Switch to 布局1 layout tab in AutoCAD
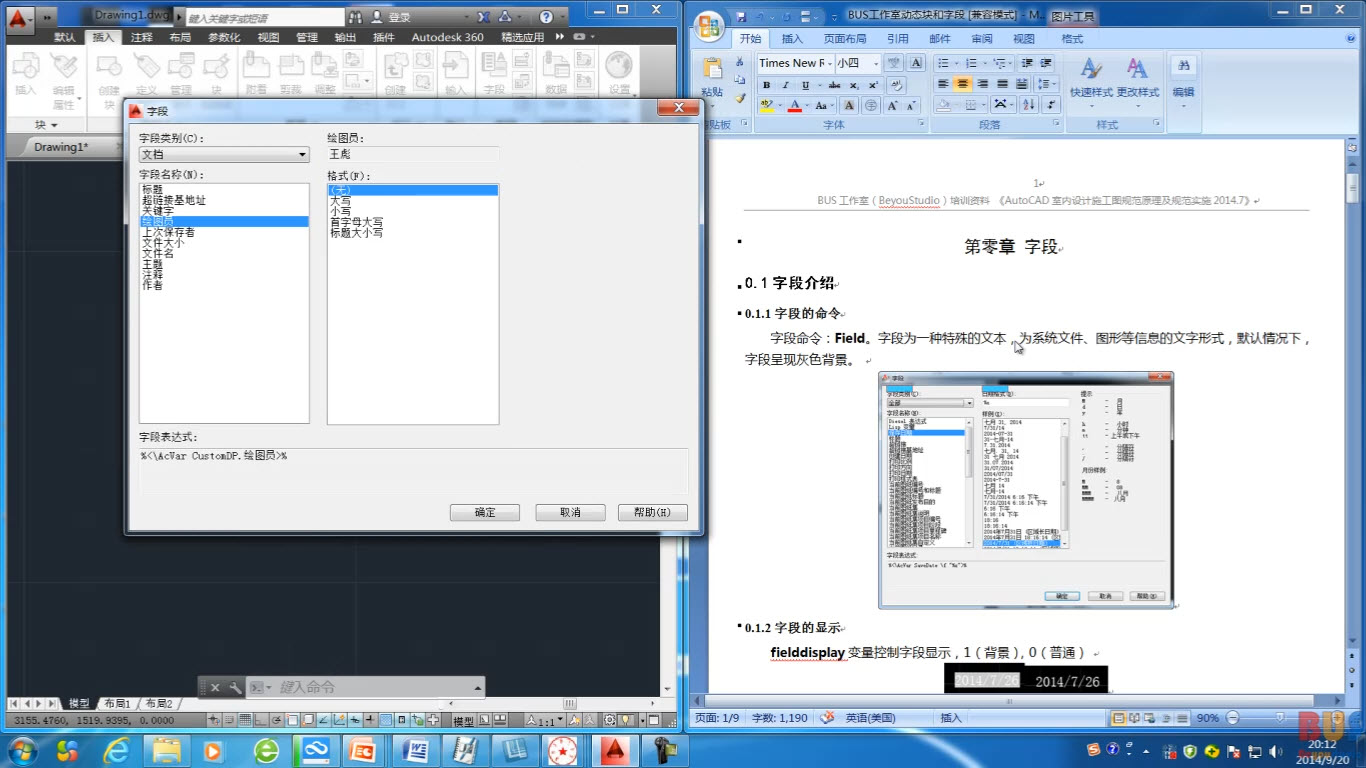This screenshot has height=768, width=1366. 117,704
